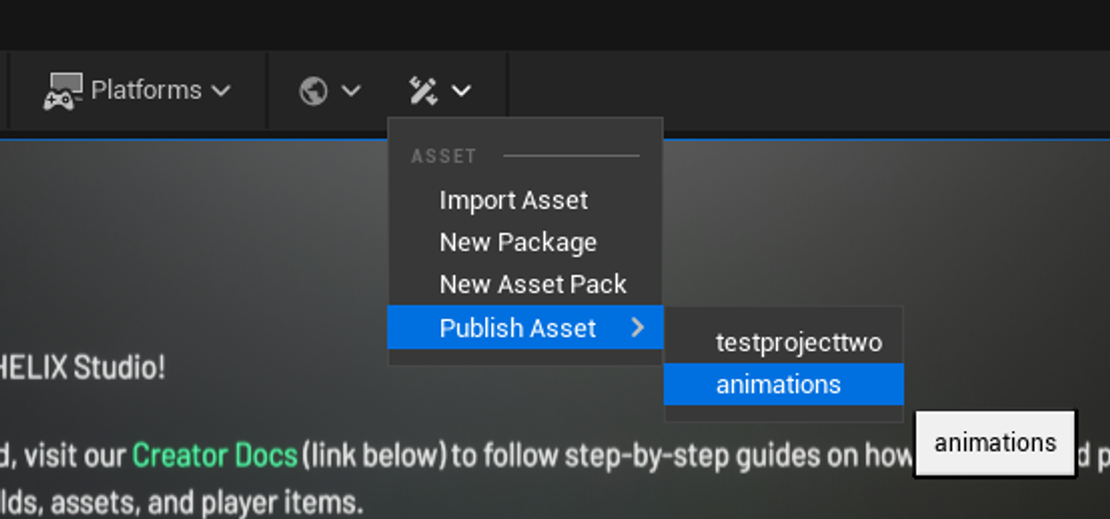Screen dimensions: 1110x519
Task: Click the magic wand tools icon
Action: 423,91
